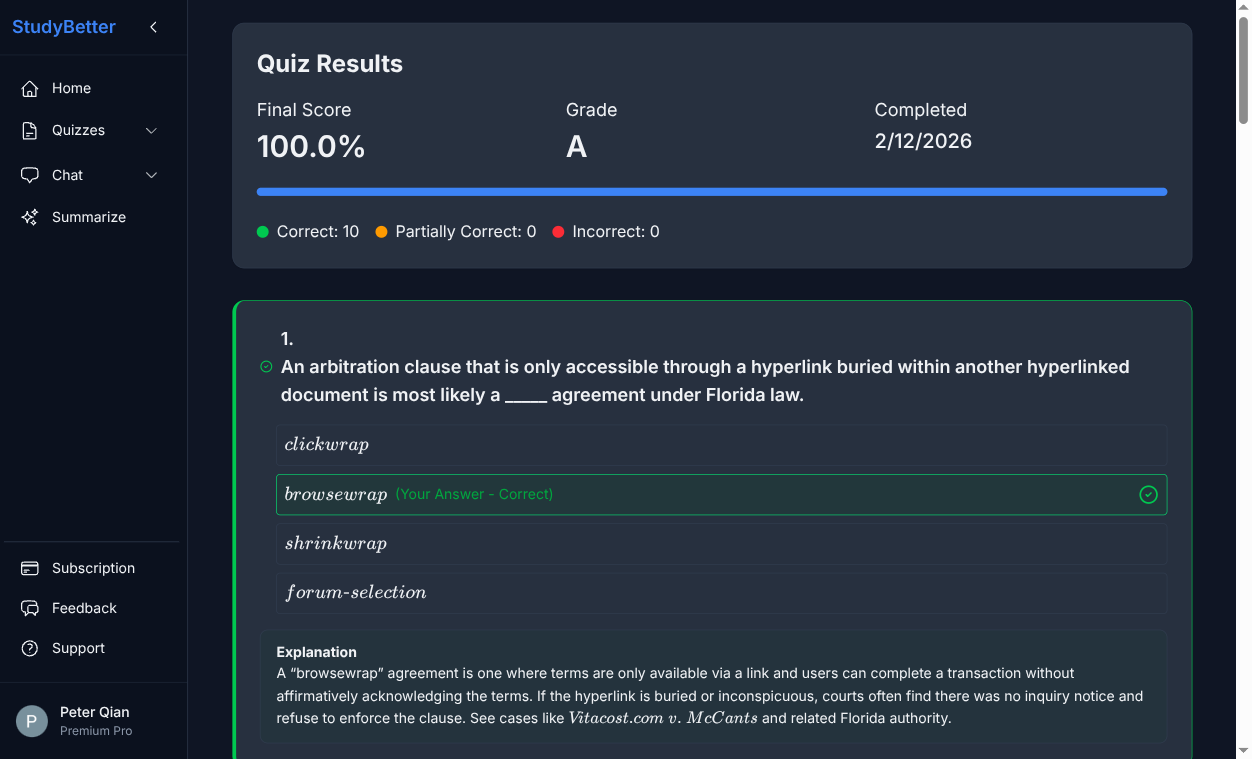Viewport: 1252px width, 759px height.
Task: Click the Summarize sparkle icon
Action: point(30,216)
